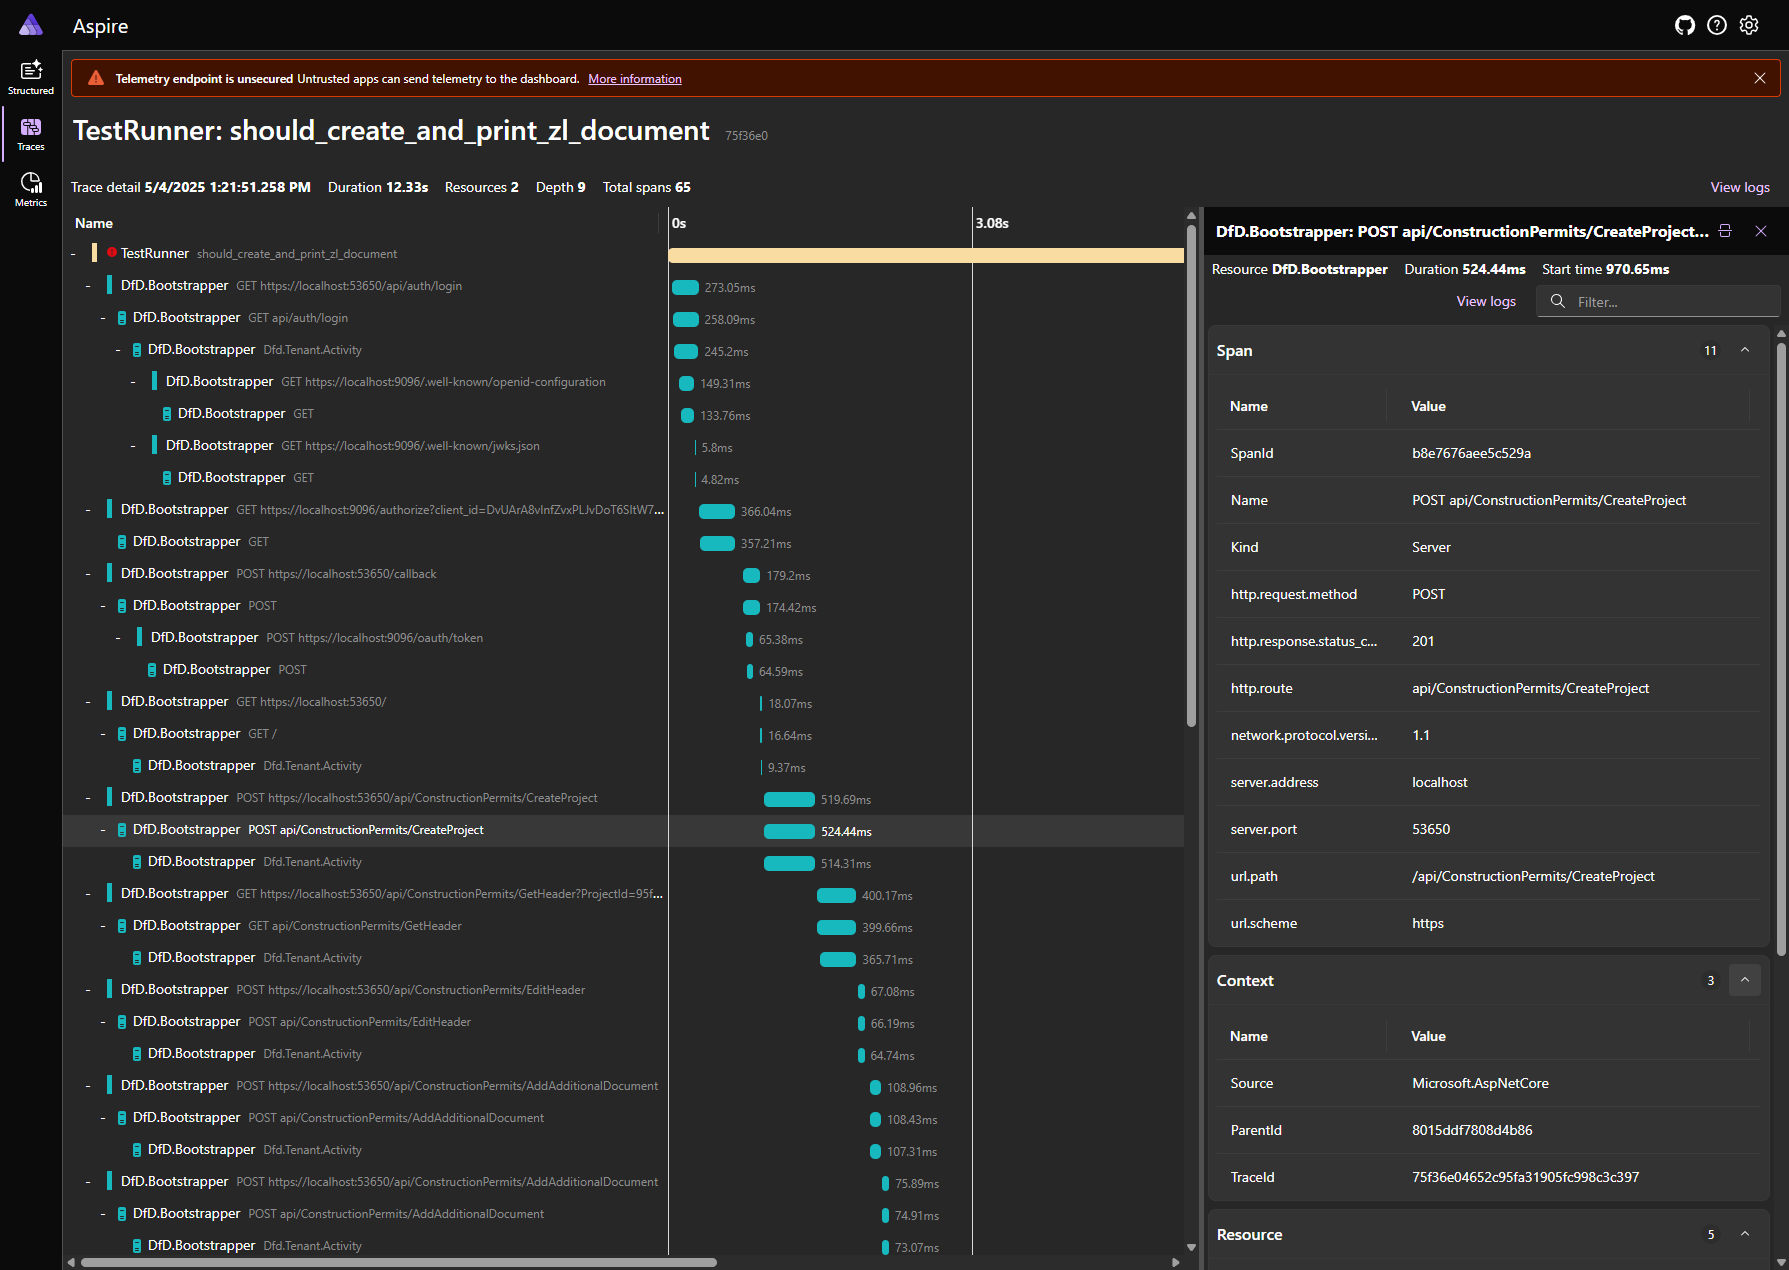
Task: Select the 108.96ms AddAdditionalDocument bar
Action: (876, 1087)
